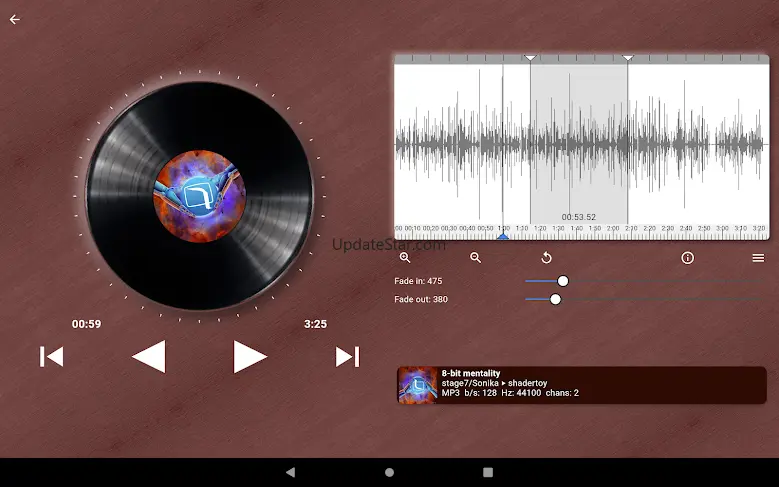Open the track info icon
Screen dimensions: 779x487
click(x=688, y=258)
